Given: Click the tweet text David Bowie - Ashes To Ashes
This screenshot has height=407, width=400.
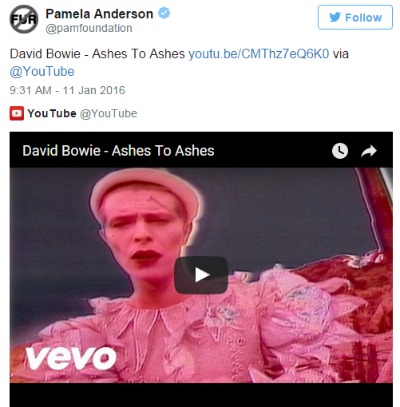Looking at the screenshot, I should click(x=97, y=54).
